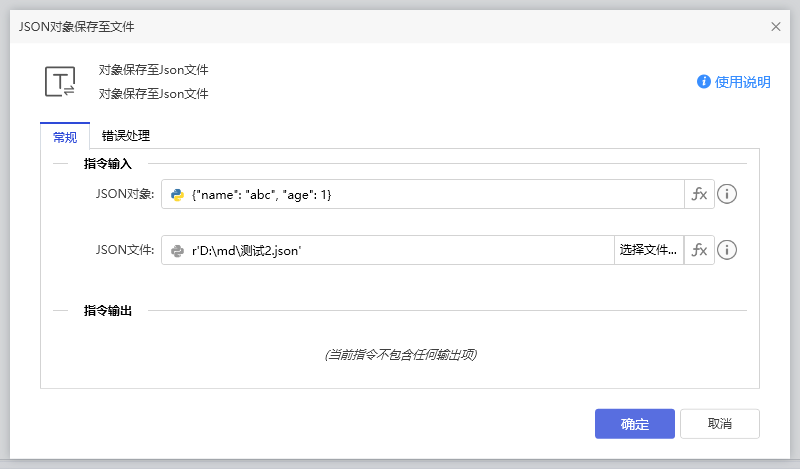The image size is (800, 469).
Task: Click the blue info icon beside 使用说明
Action: [x=704, y=82]
